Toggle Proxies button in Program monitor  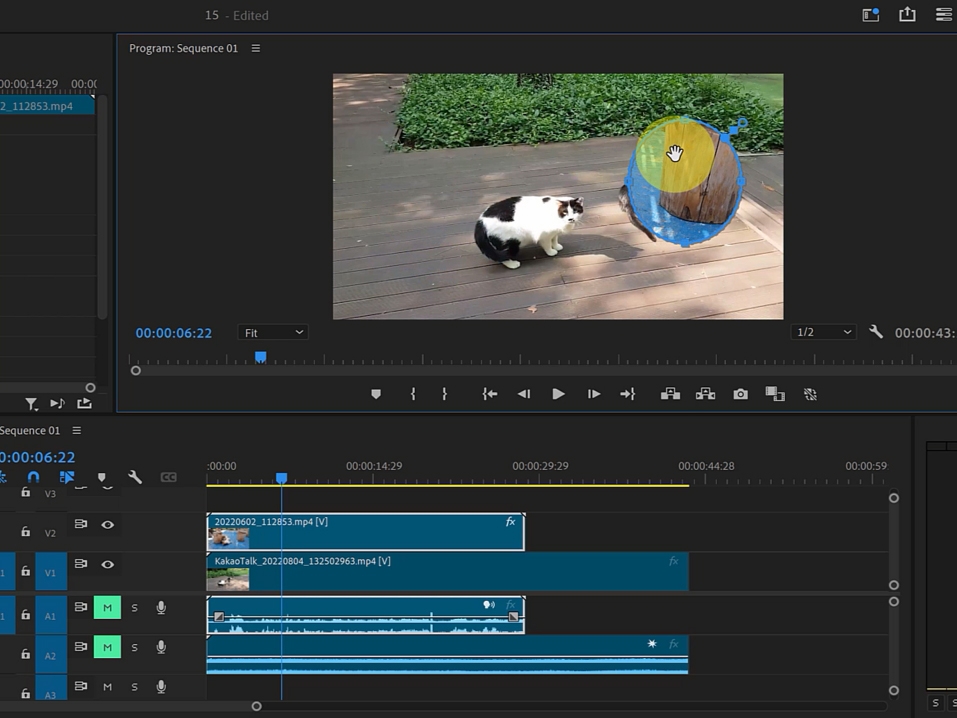click(810, 394)
